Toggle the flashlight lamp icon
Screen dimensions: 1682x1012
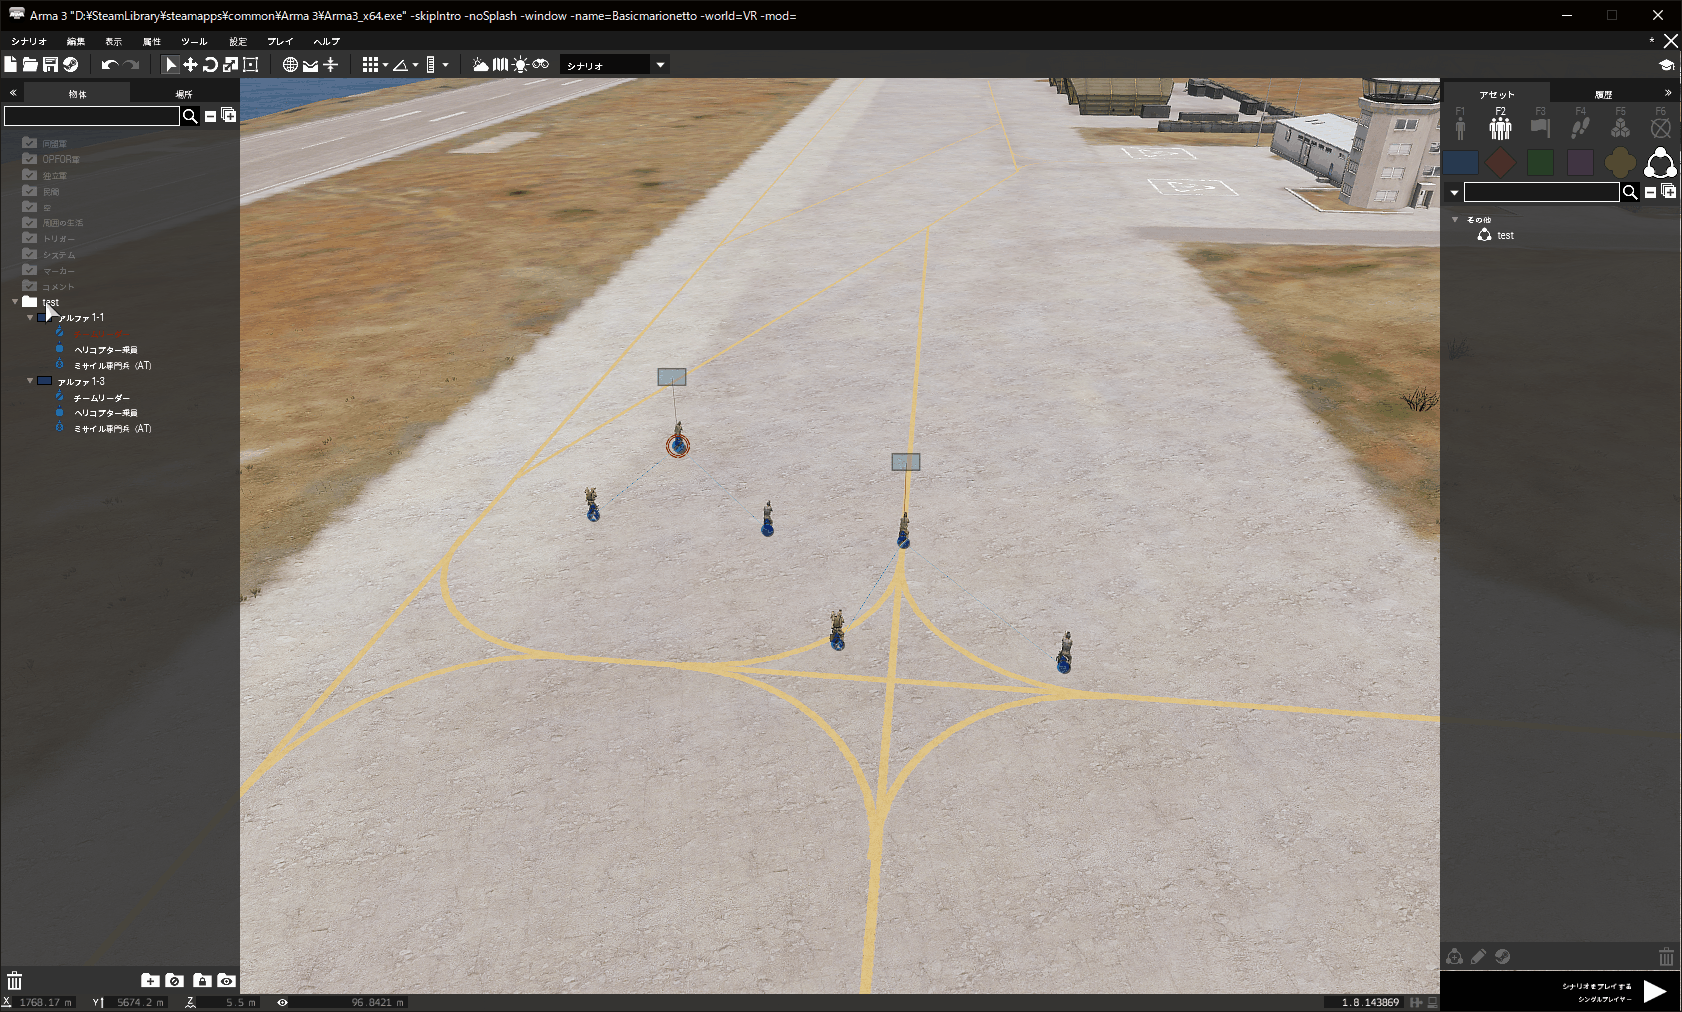pyautogui.click(x=520, y=65)
